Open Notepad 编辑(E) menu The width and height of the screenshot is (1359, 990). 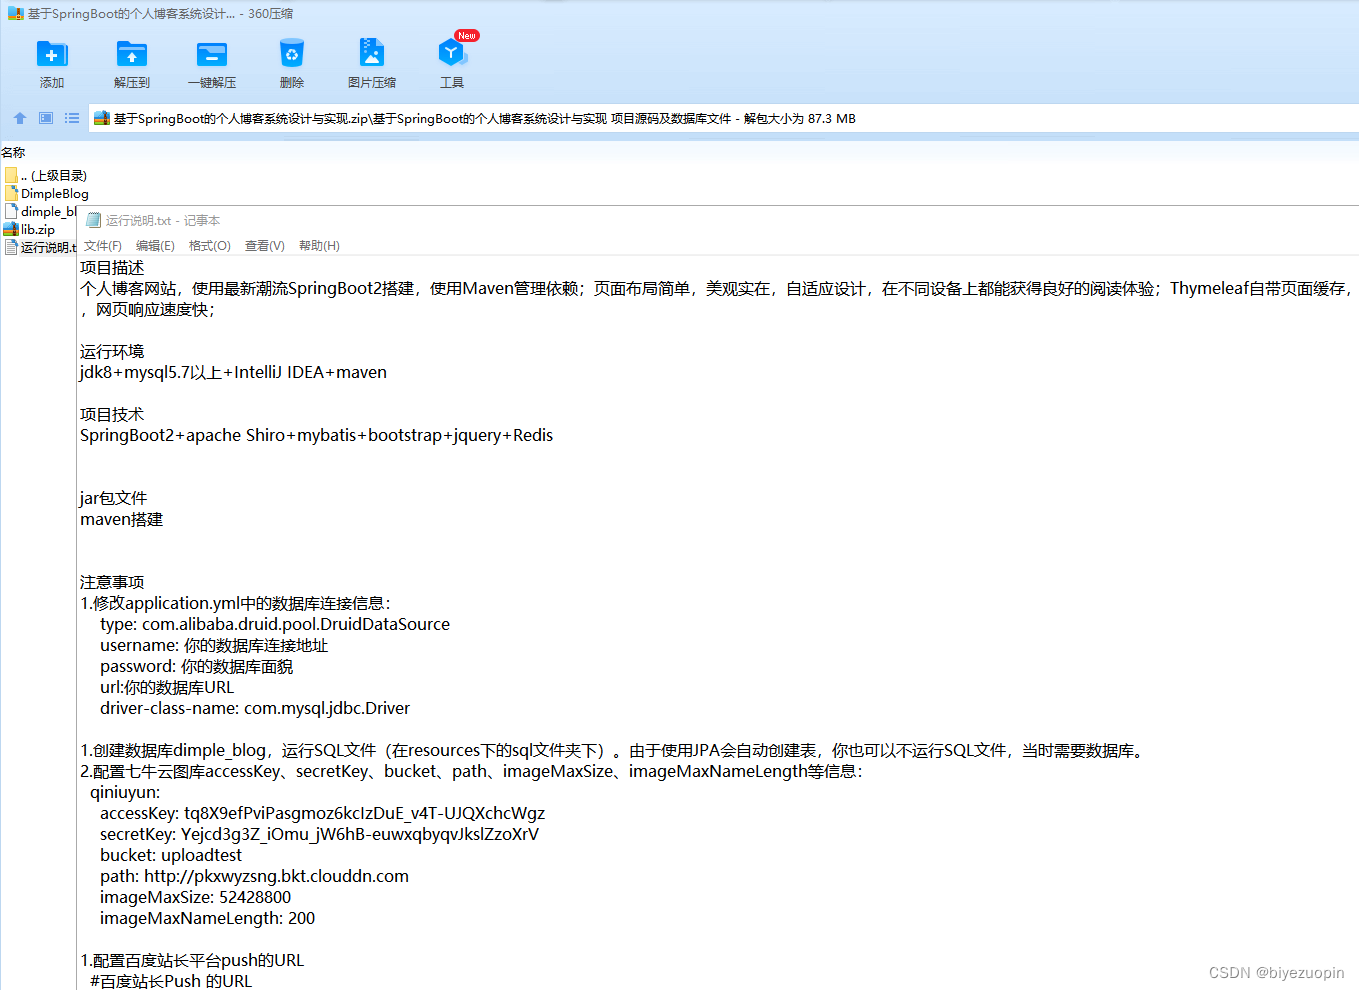(155, 246)
